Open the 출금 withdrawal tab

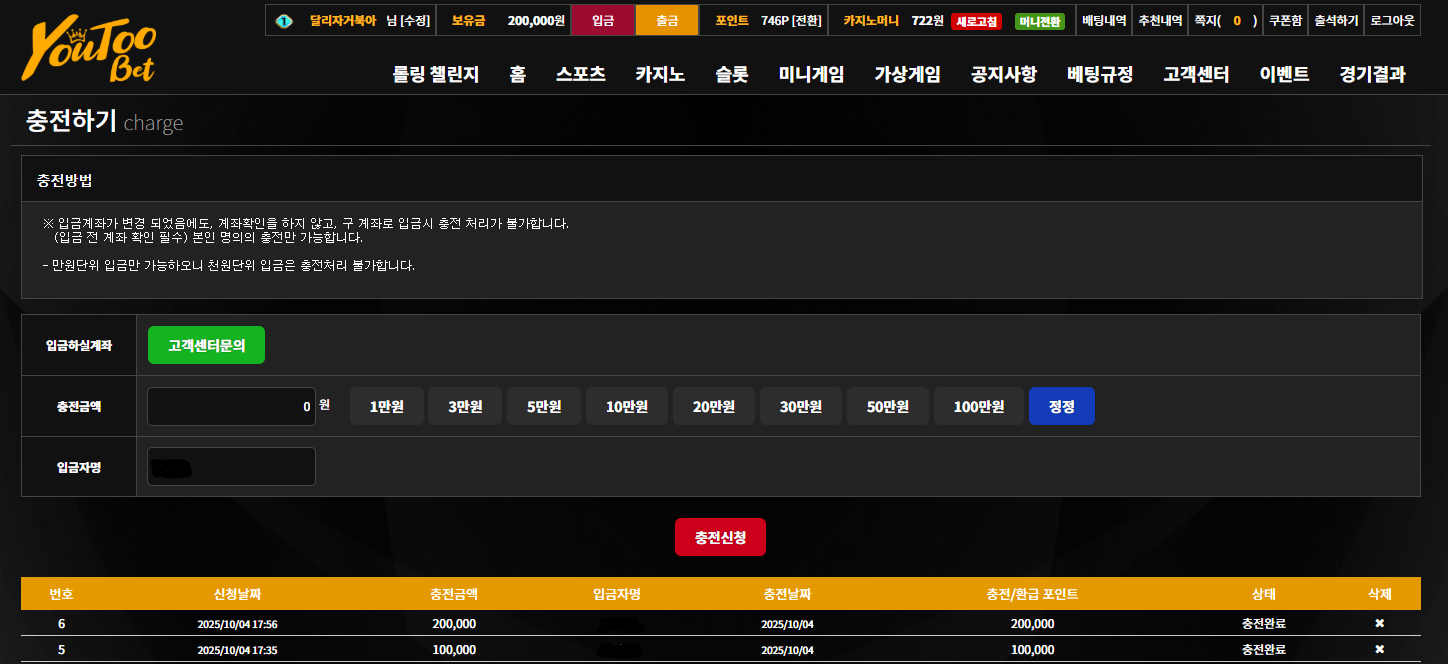tap(667, 20)
